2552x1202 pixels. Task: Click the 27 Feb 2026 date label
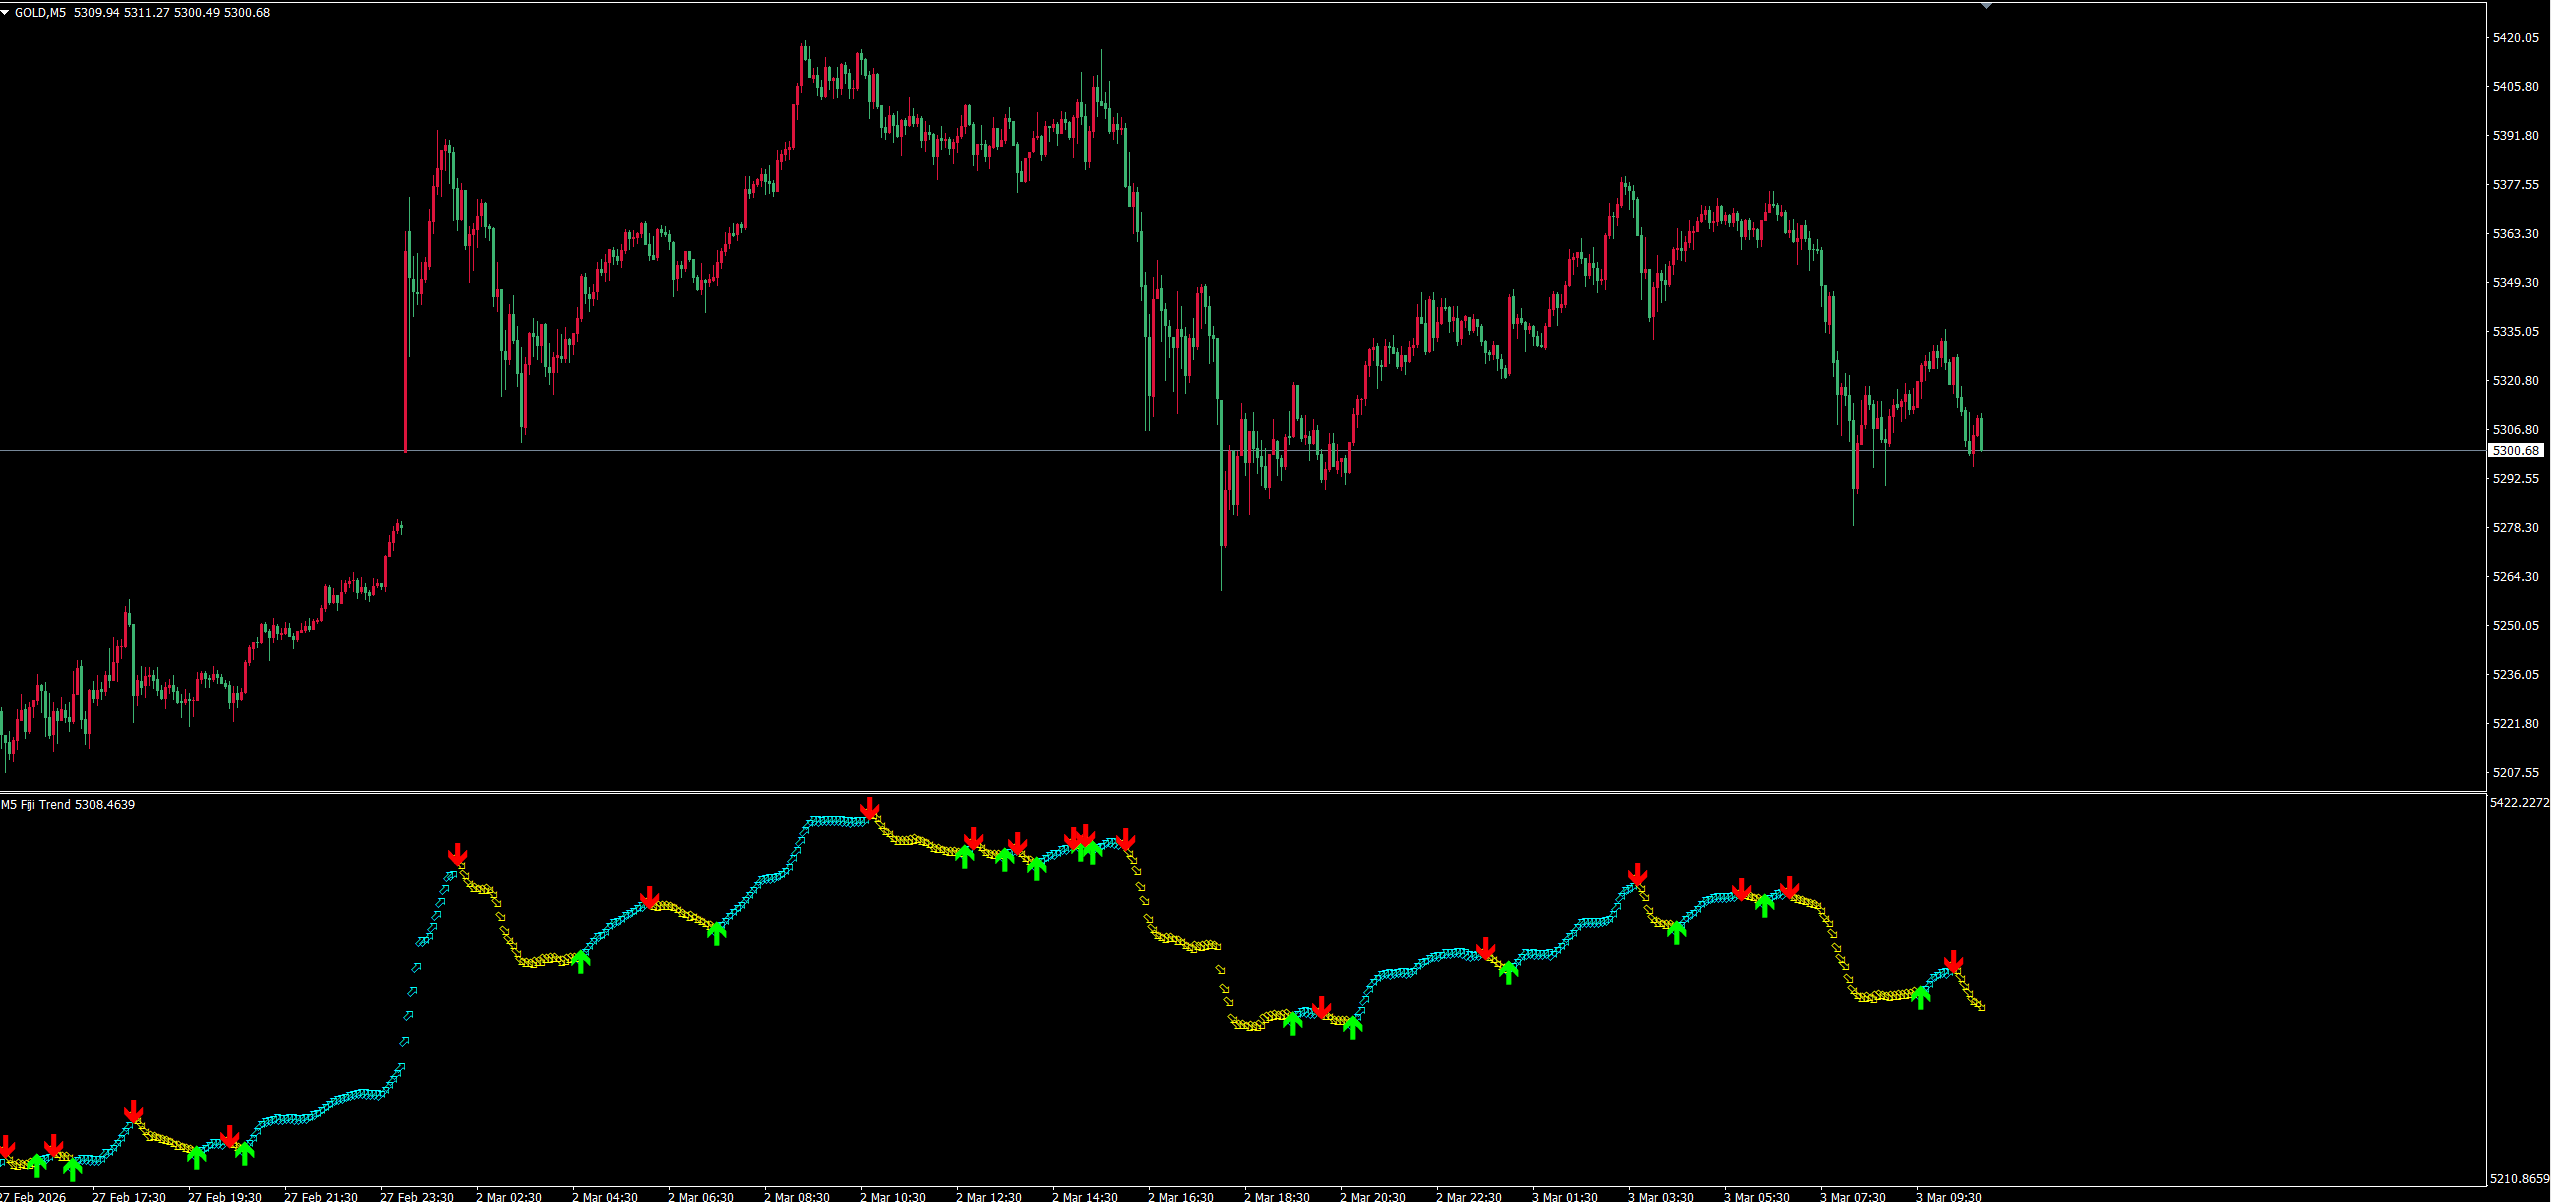click(33, 1196)
